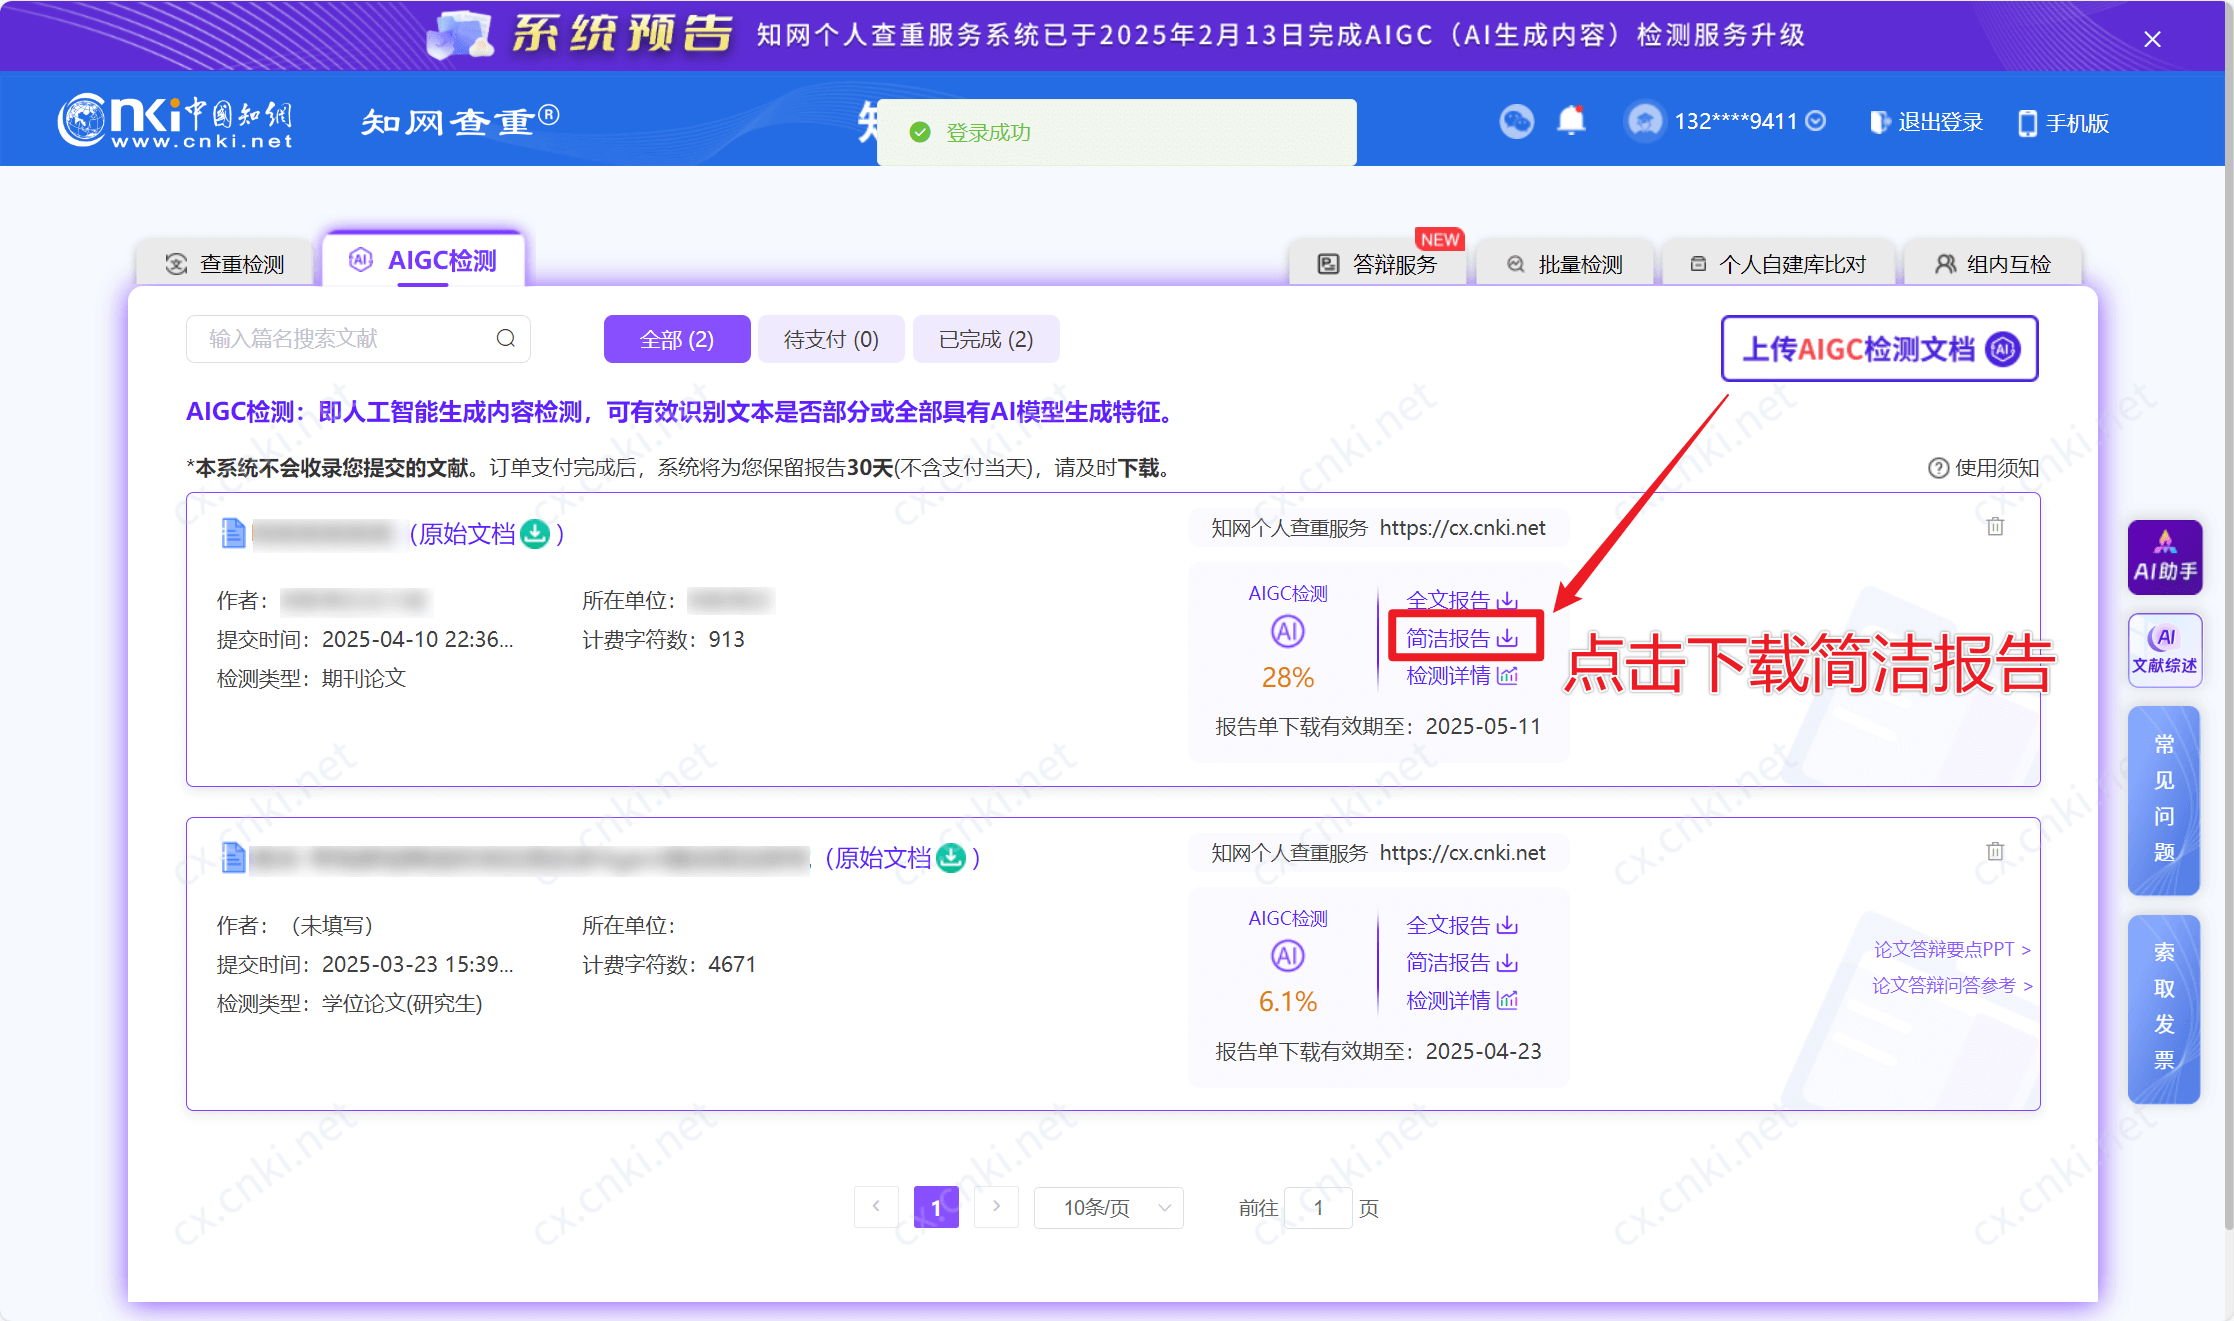Image resolution: width=2234 pixels, height=1321 pixels.
Task: Click the AI circle icon above 6.1%
Action: pyautogui.click(x=1288, y=957)
